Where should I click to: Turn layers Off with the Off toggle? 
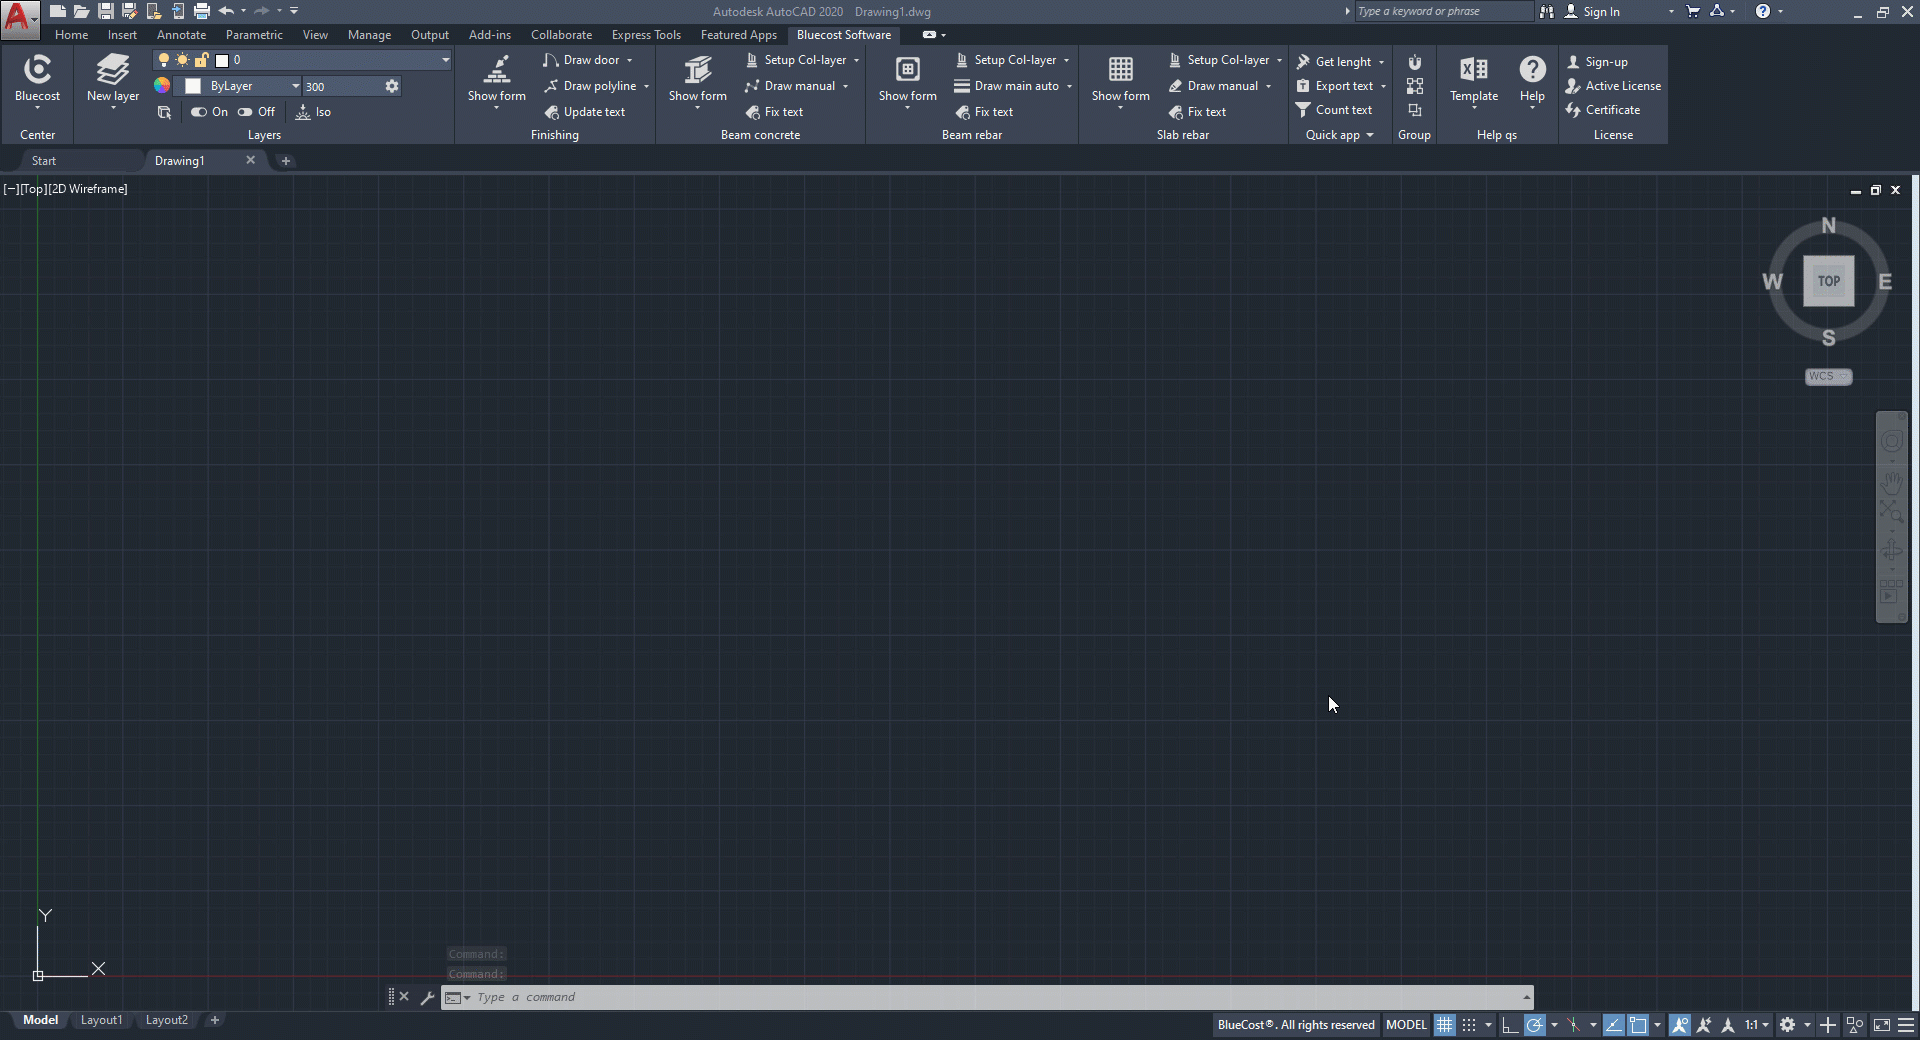(x=256, y=112)
